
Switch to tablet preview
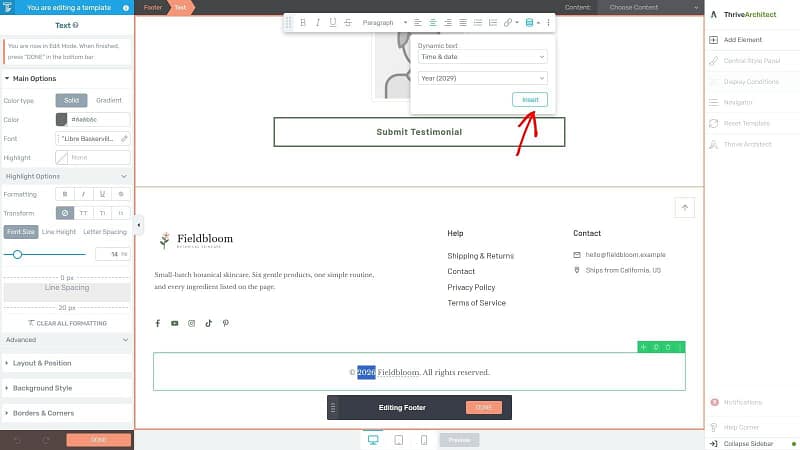[x=398, y=440]
